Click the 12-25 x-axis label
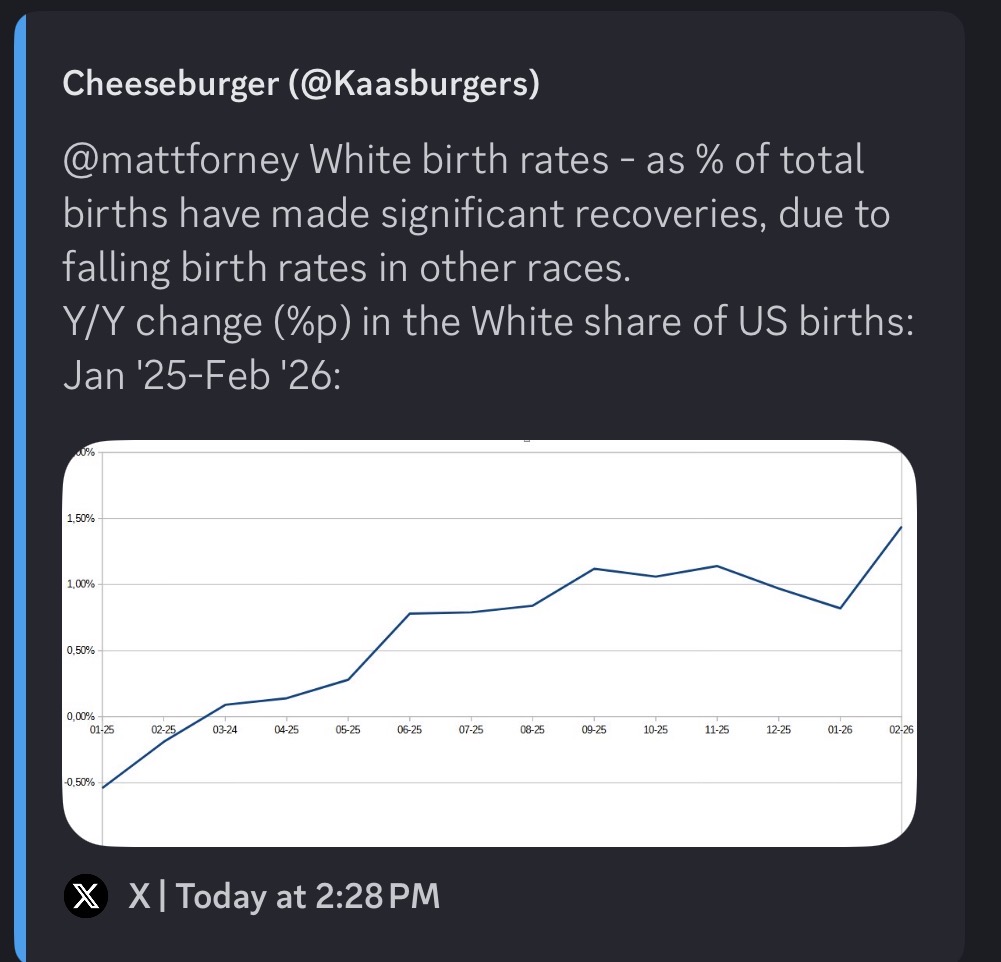Screen dimensions: 1001x962 (x=778, y=730)
